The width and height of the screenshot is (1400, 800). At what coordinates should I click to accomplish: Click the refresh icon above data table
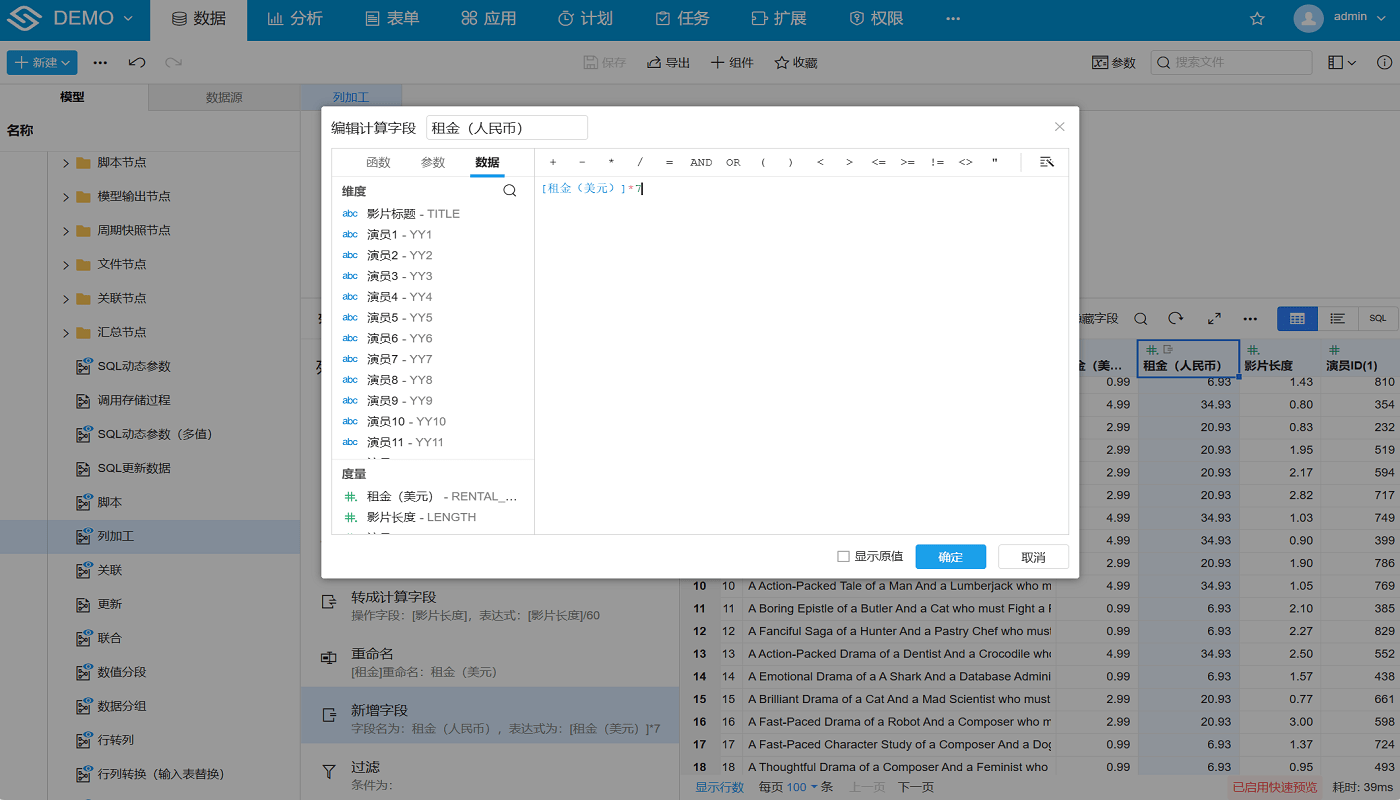click(1176, 318)
